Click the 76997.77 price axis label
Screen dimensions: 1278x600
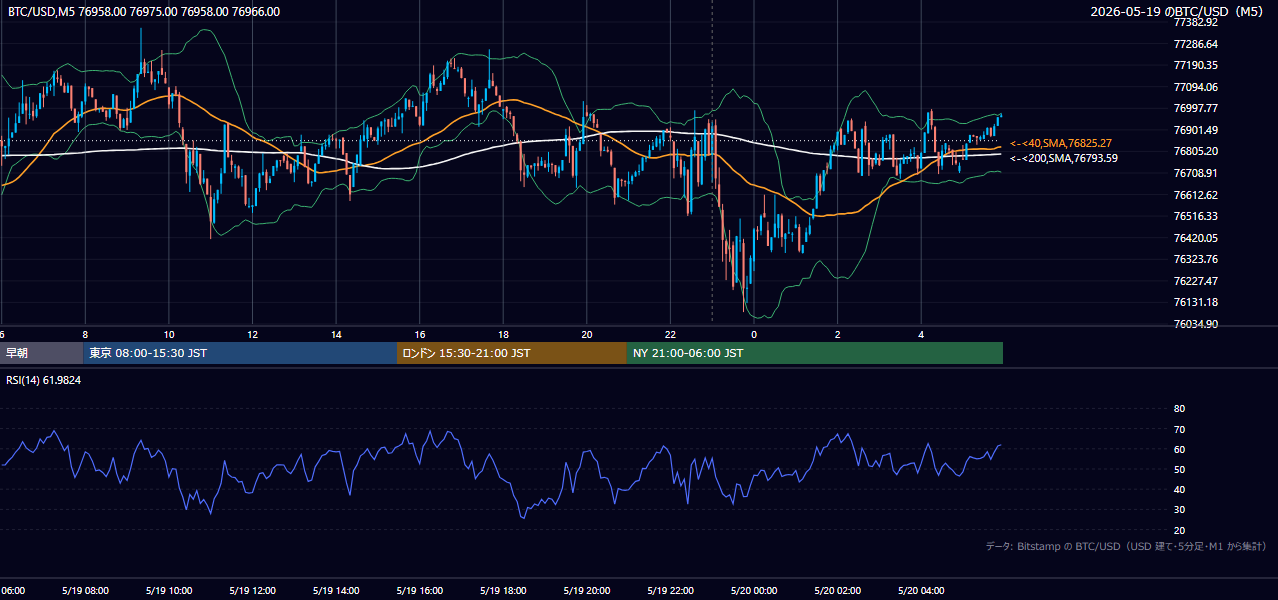1196,108
